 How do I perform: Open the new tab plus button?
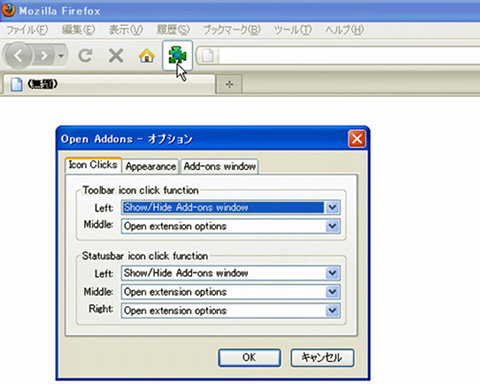229,84
